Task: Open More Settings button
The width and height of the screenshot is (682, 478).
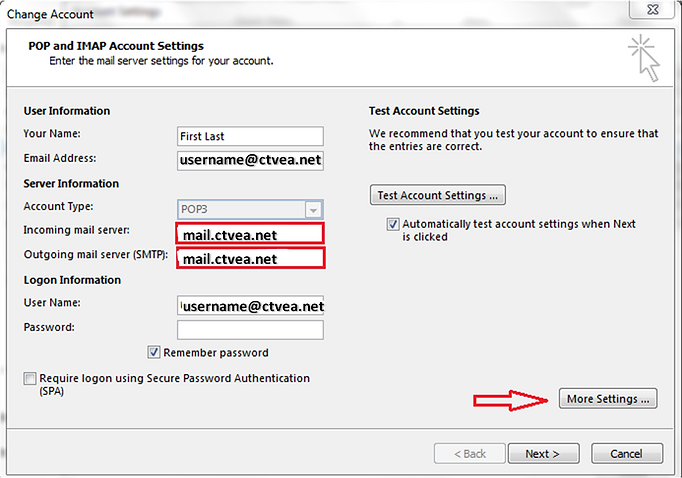Action: click(608, 399)
